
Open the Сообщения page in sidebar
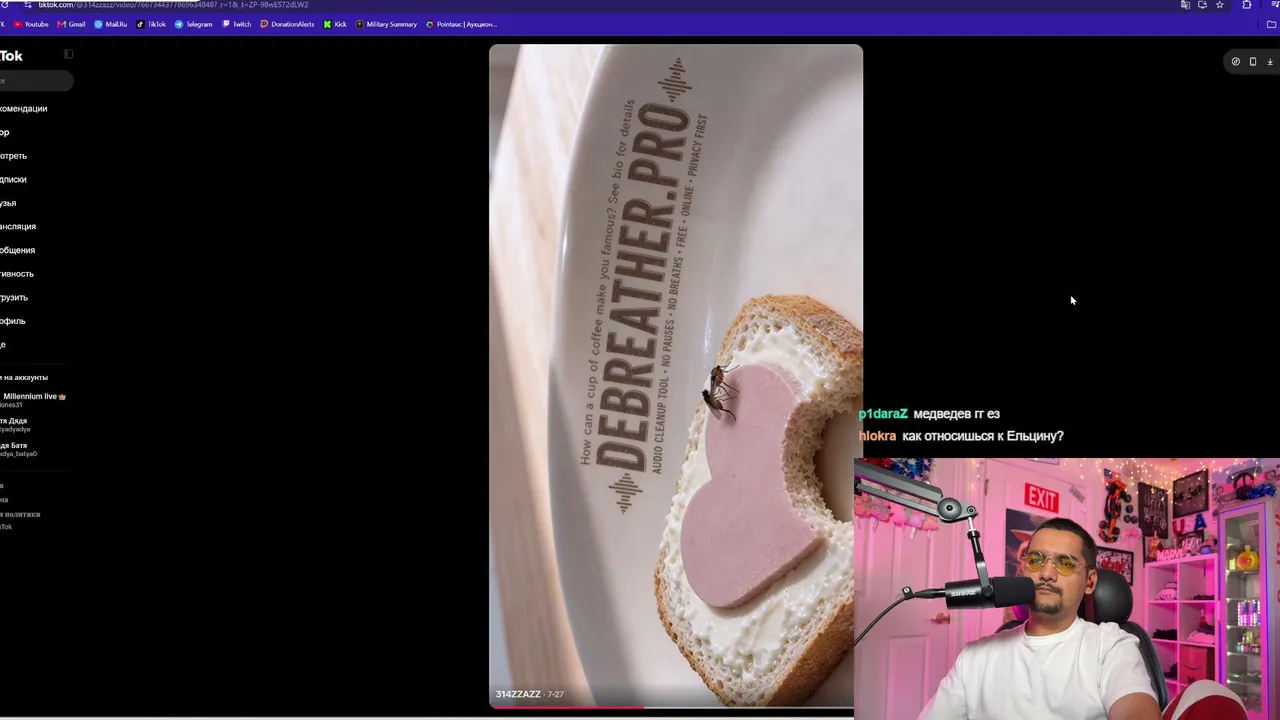18,250
